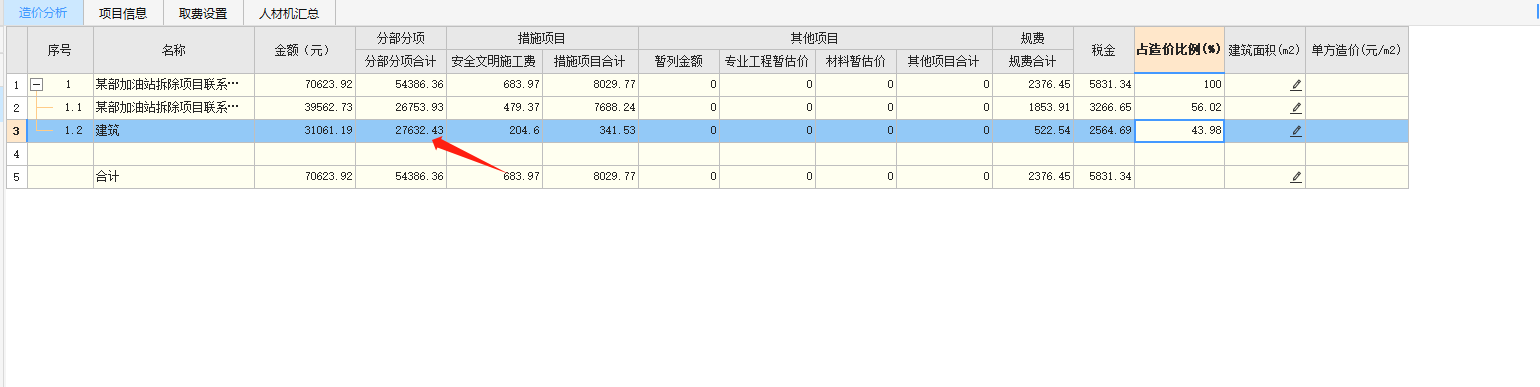Click the 安全文明施工费 sub-header
The image size is (1540, 387).
(x=494, y=62)
